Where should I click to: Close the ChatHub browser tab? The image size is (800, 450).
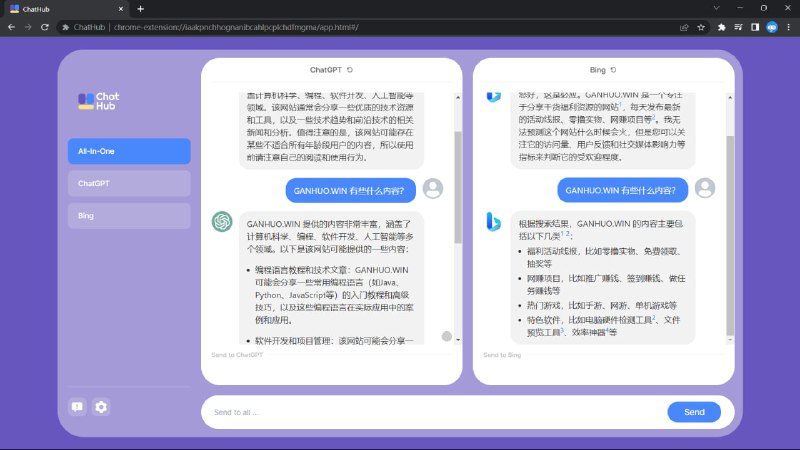coord(121,9)
